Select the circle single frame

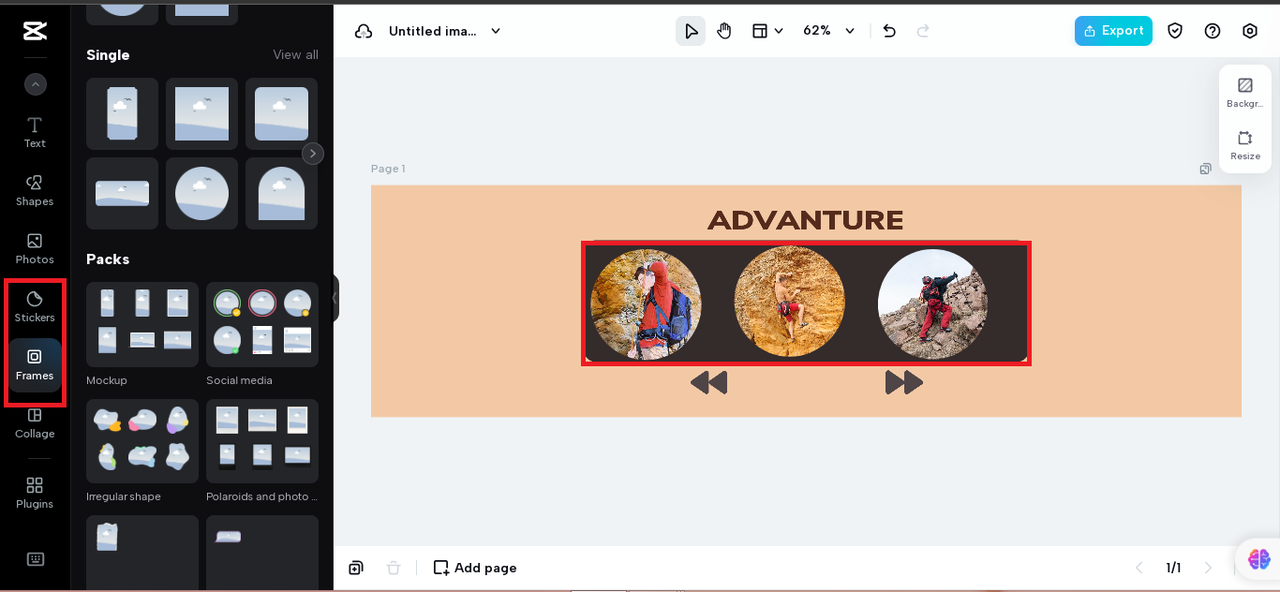(x=202, y=193)
